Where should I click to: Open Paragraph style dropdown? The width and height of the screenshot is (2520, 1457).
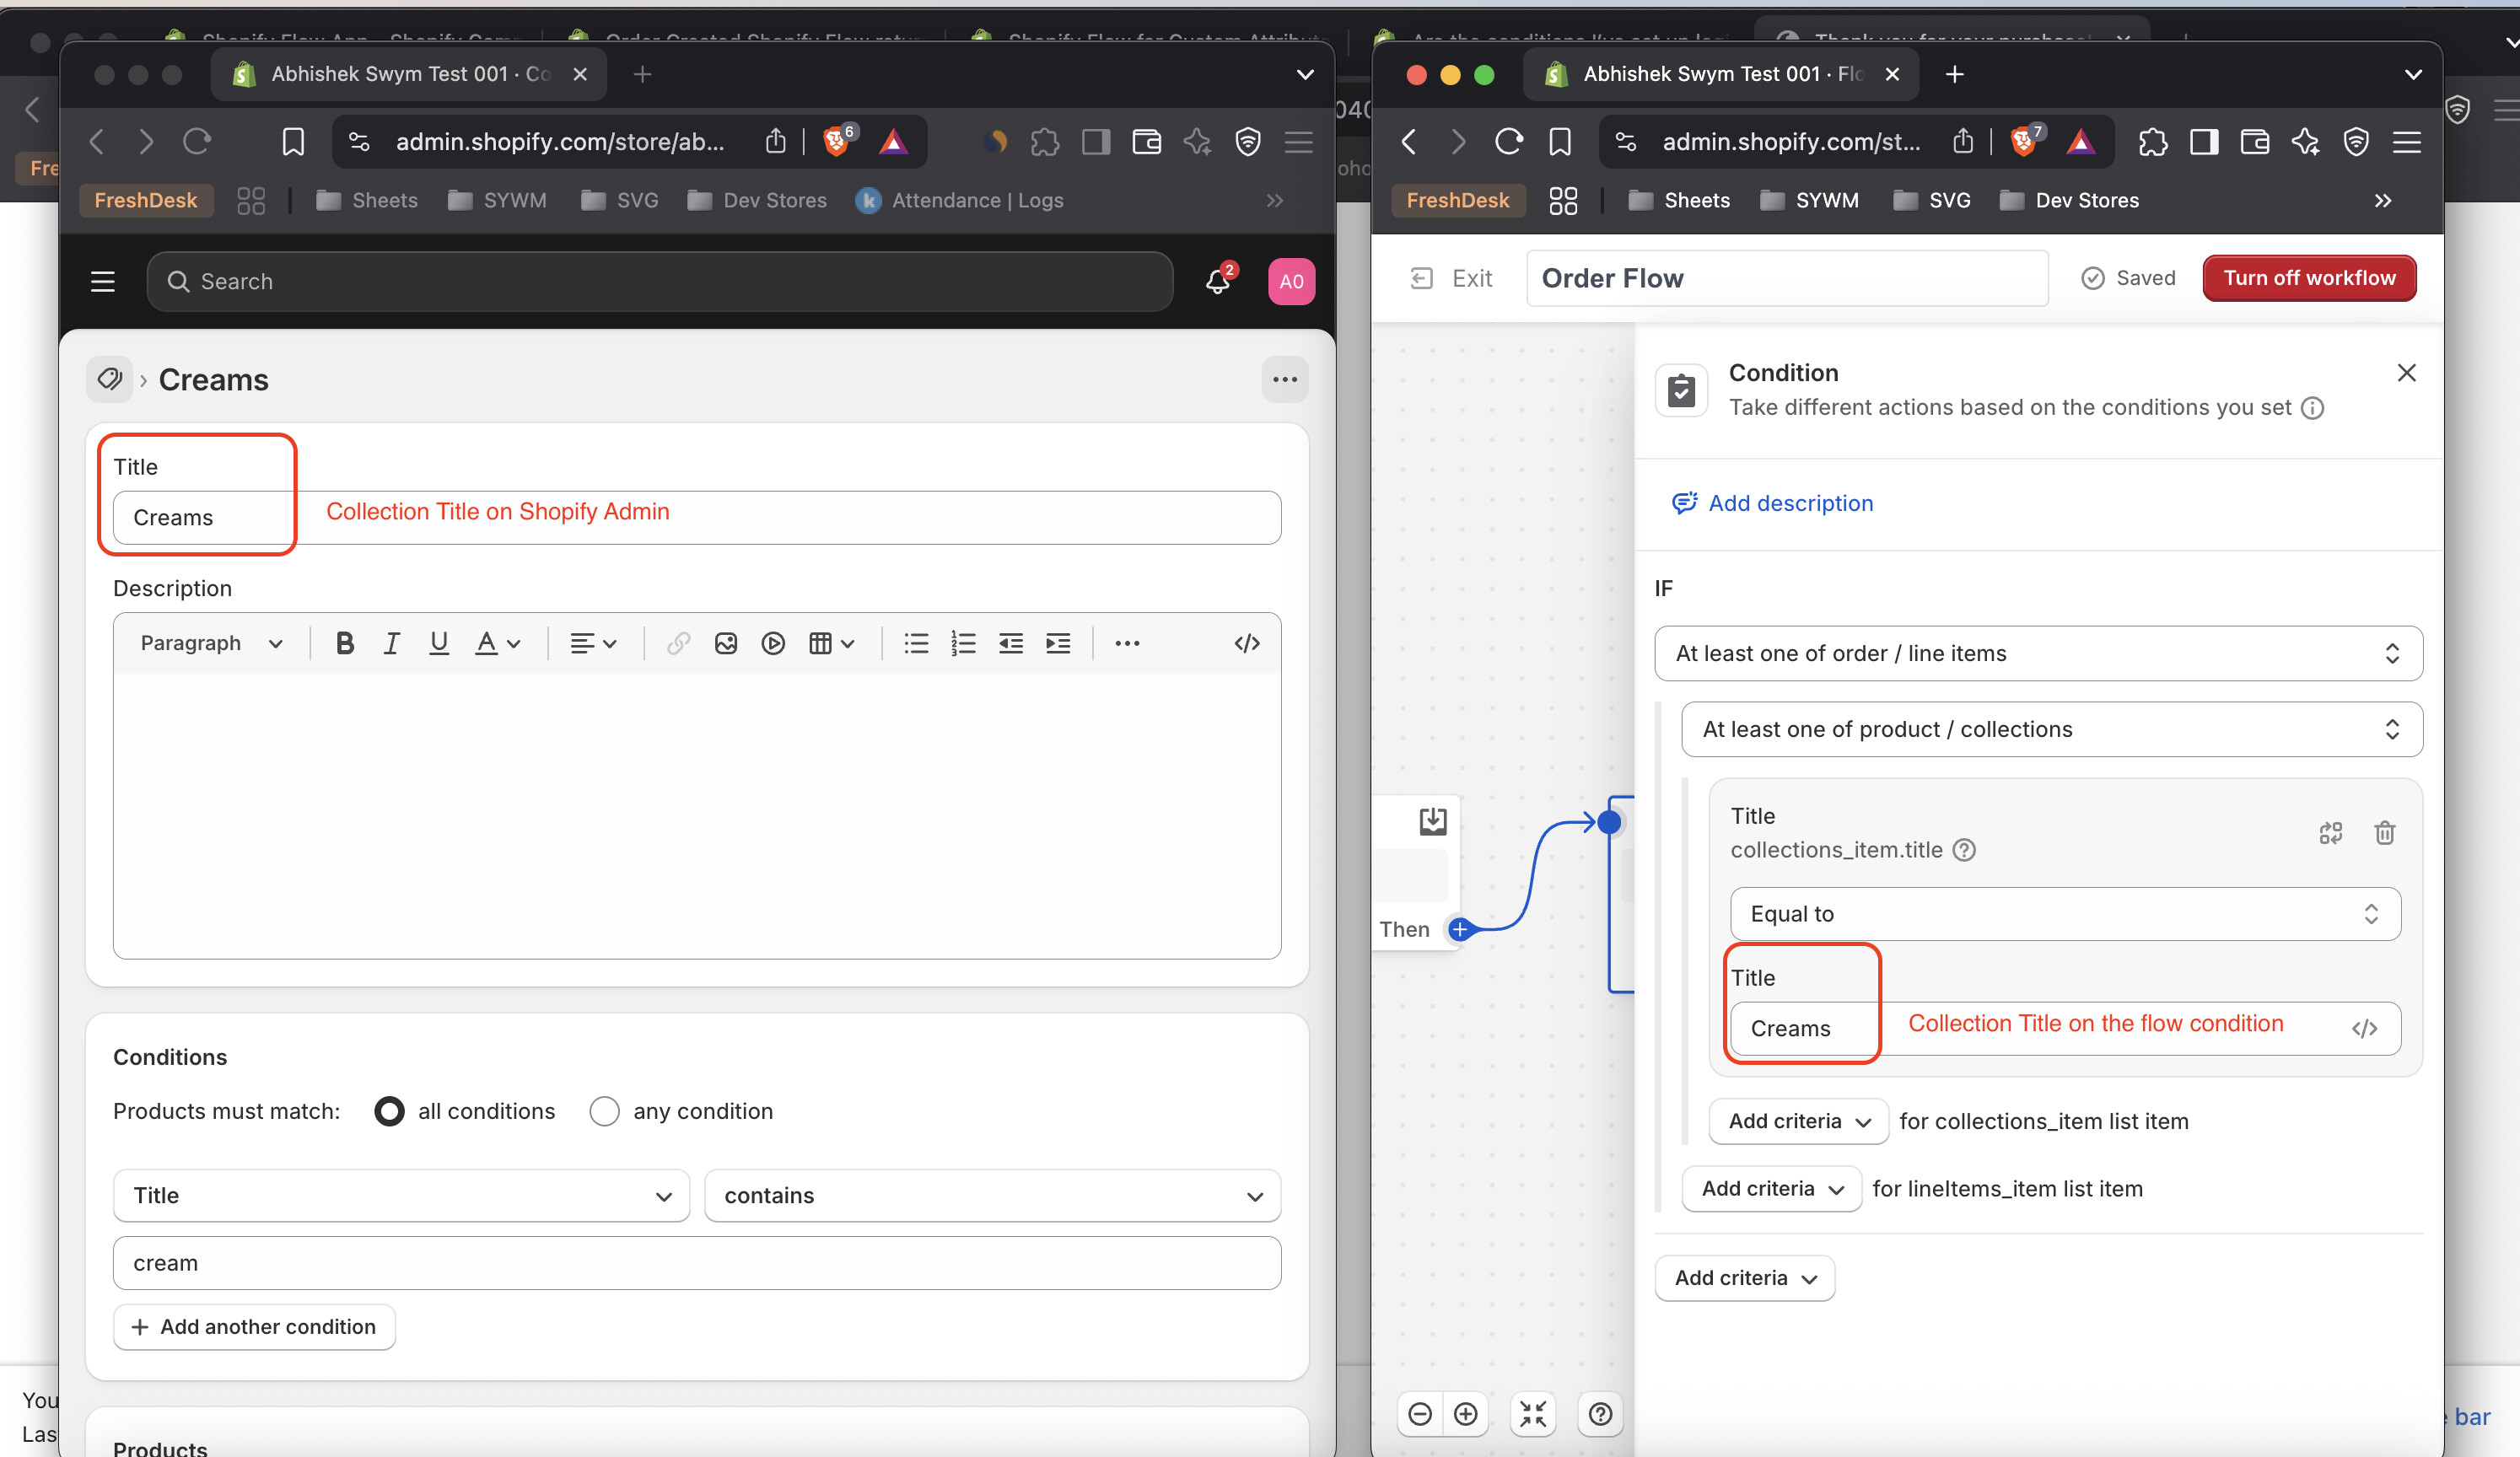(x=211, y=643)
